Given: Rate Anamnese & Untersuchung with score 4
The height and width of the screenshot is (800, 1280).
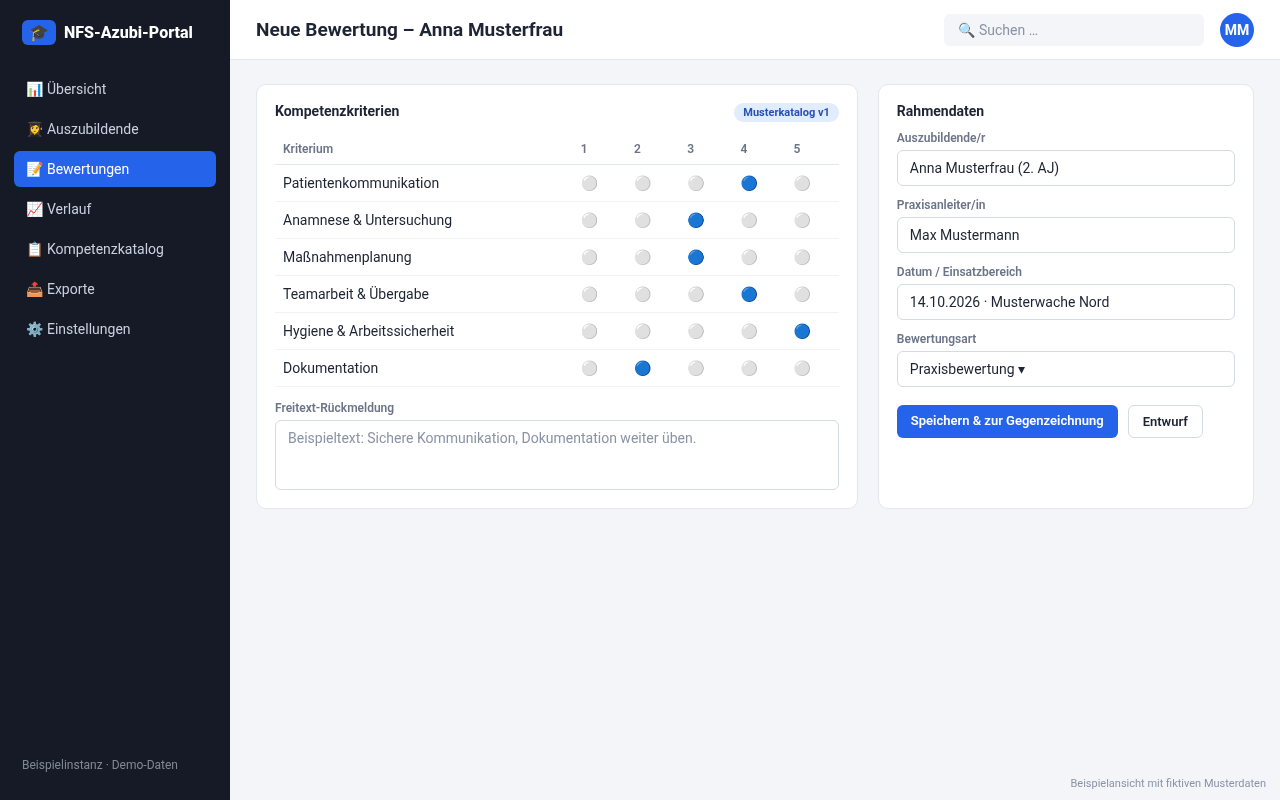Looking at the screenshot, I should click(x=749, y=220).
